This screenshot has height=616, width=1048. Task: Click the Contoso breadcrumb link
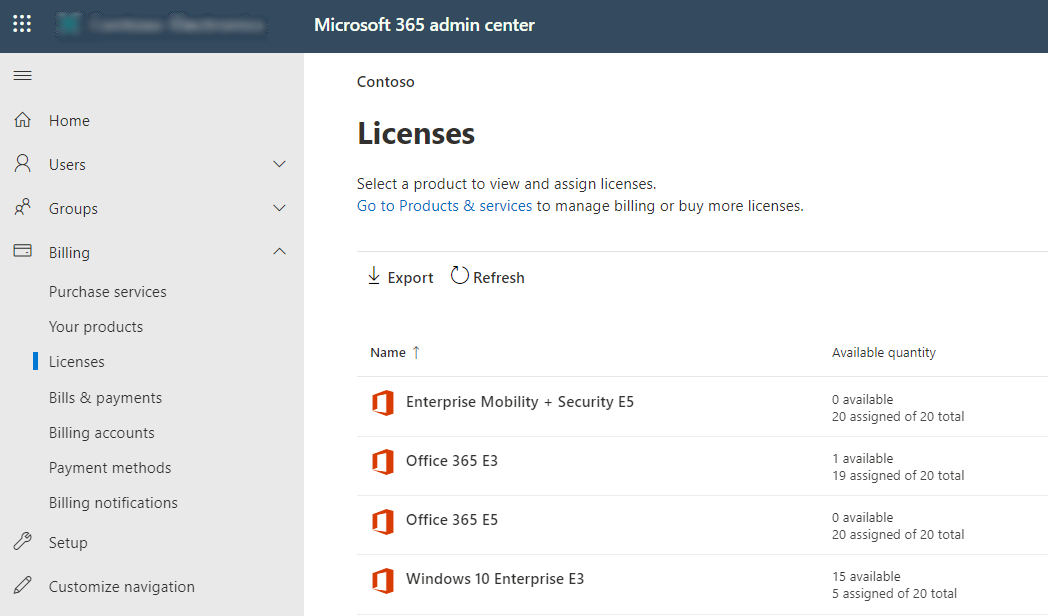click(x=385, y=81)
